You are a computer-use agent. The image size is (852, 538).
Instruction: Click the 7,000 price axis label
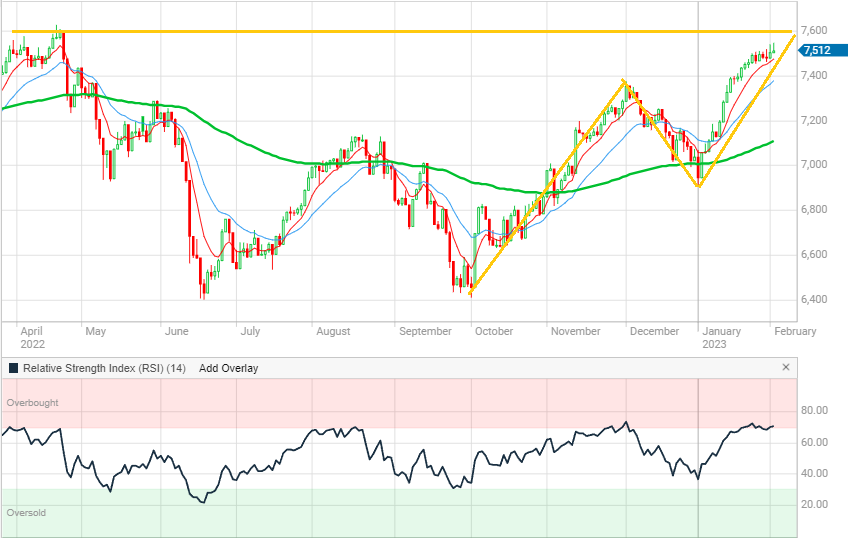point(817,165)
